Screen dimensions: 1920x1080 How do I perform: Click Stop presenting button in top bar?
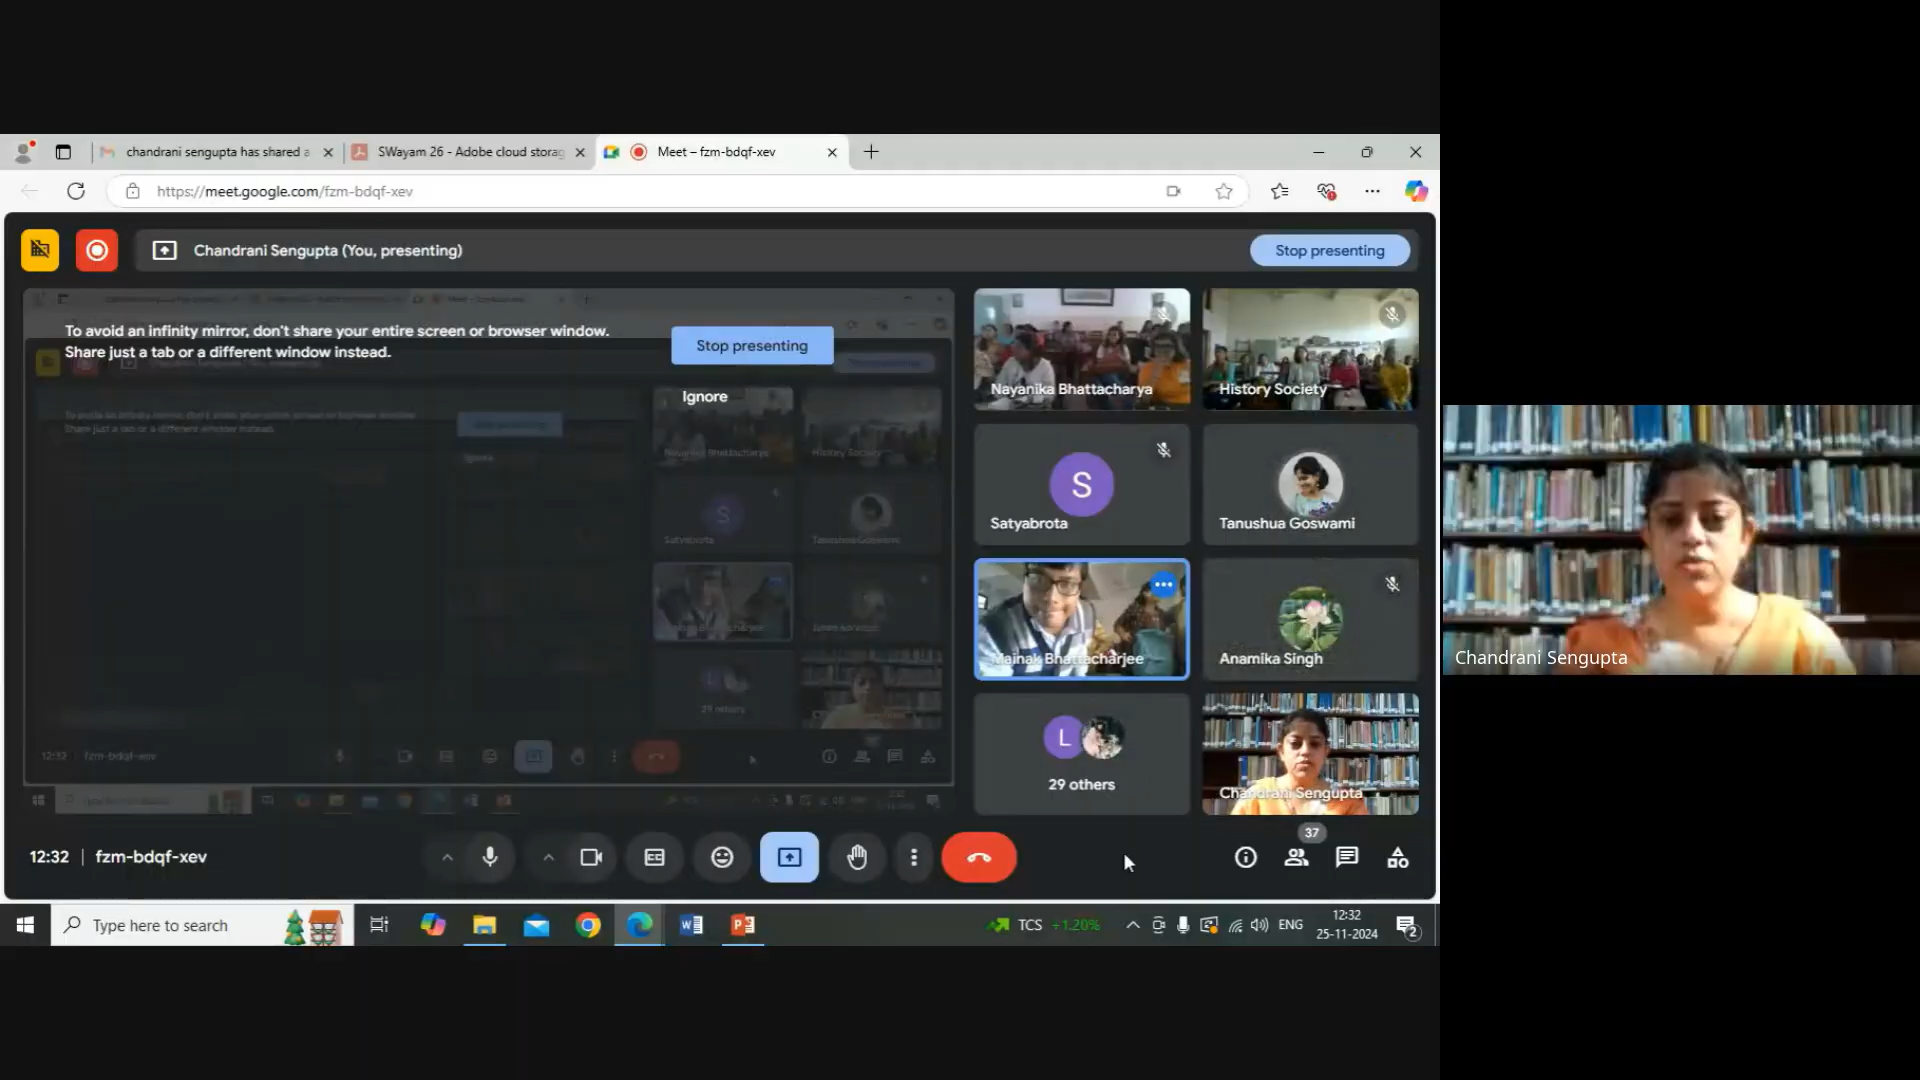coord(1329,251)
